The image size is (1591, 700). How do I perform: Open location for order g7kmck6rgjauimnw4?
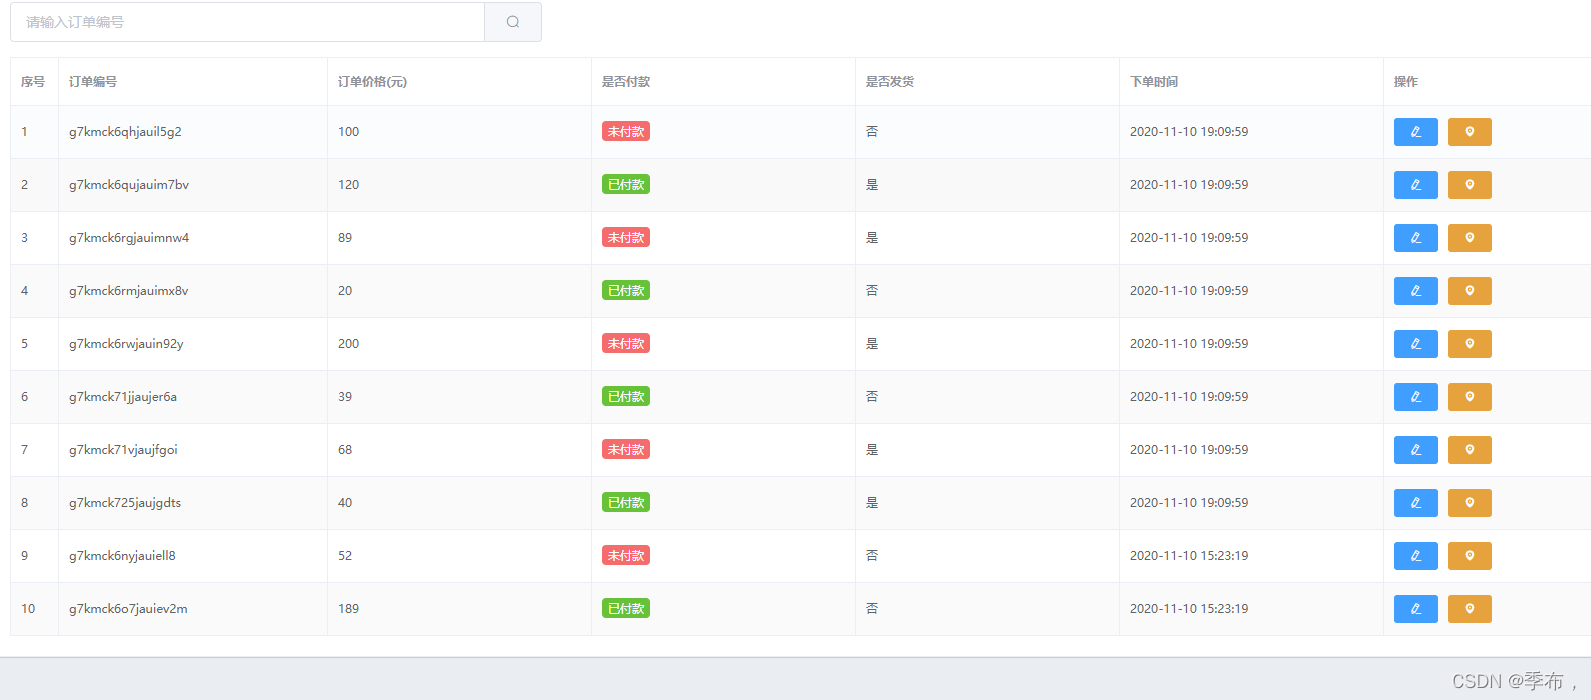pyautogui.click(x=1469, y=238)
